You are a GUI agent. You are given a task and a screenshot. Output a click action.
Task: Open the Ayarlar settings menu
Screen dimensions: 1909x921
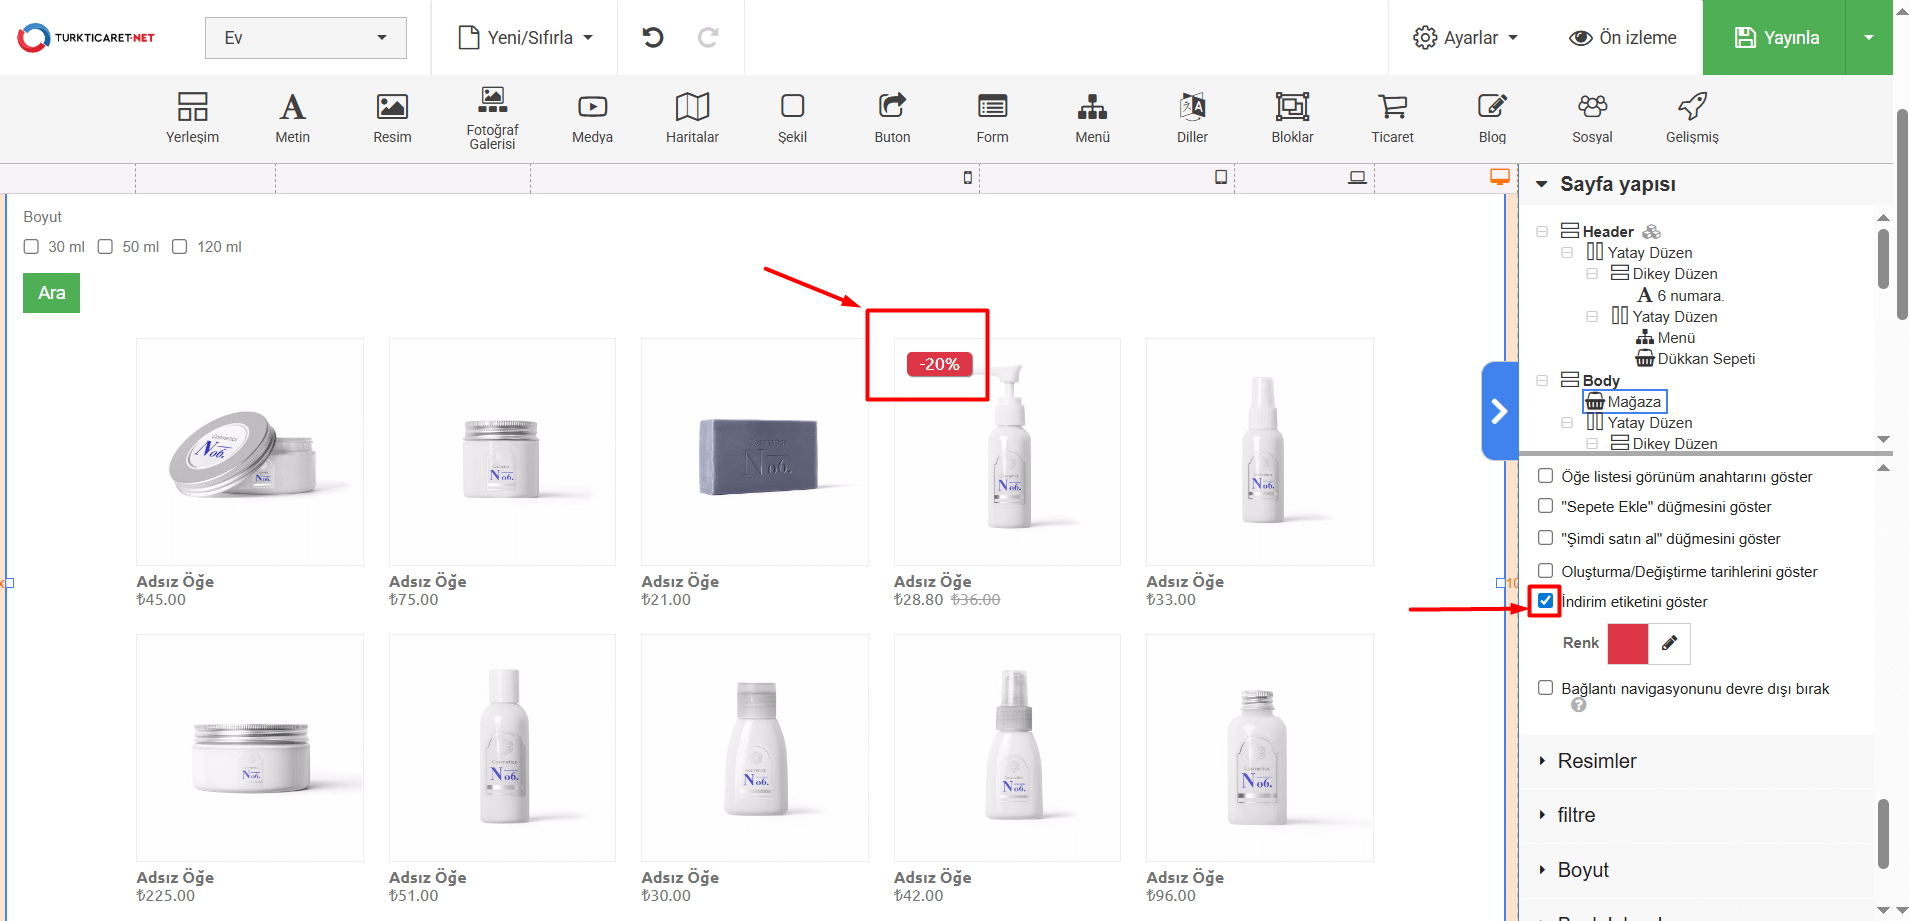[x=1465, y=38]
